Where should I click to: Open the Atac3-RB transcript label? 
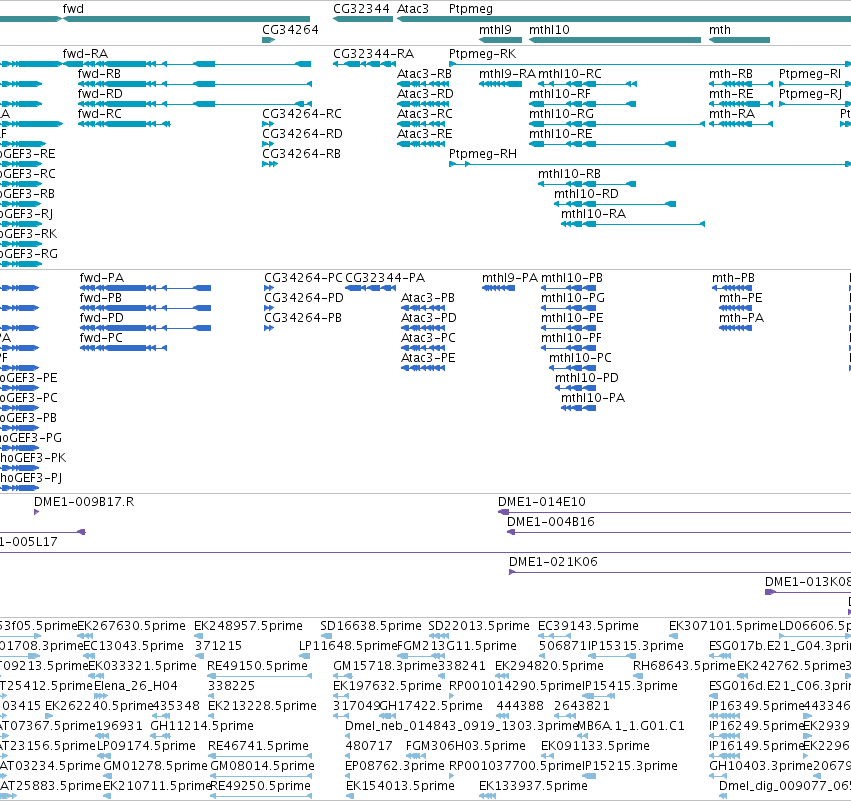coord(424,74)
